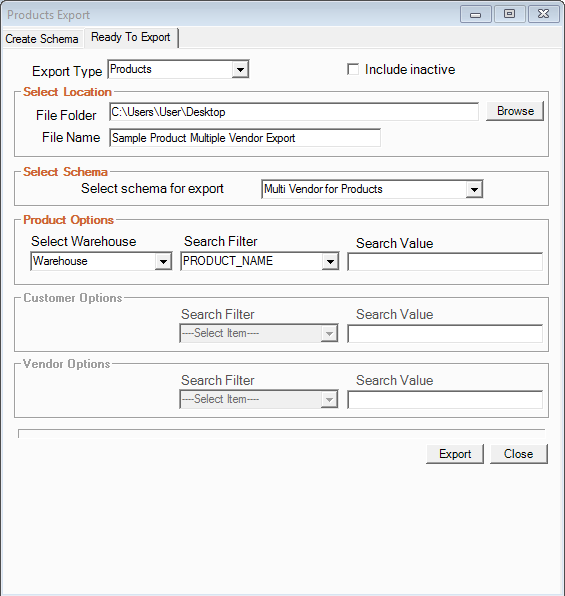The height and width of the screenshot is (596, 565).
Task: Click the File Folder path field
Action: [x=294, y=112]
